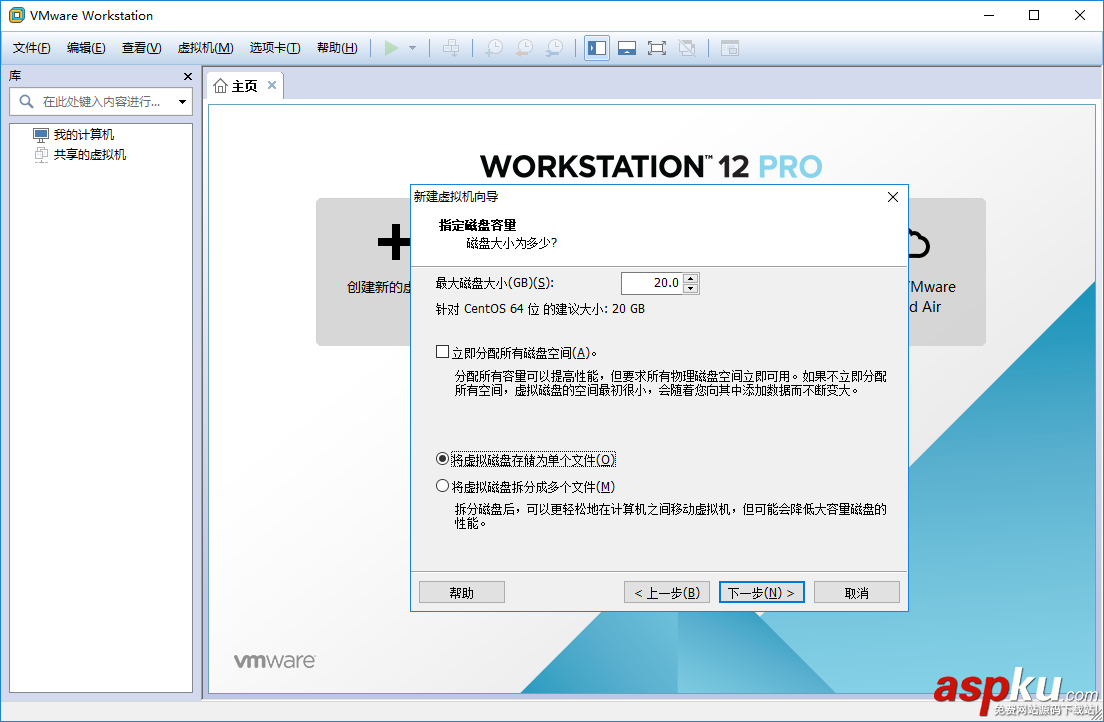Decrease disk size with down spinner arrow
Image resolution: width=1104 pixels, height=722 pixels.
(691, 288)
